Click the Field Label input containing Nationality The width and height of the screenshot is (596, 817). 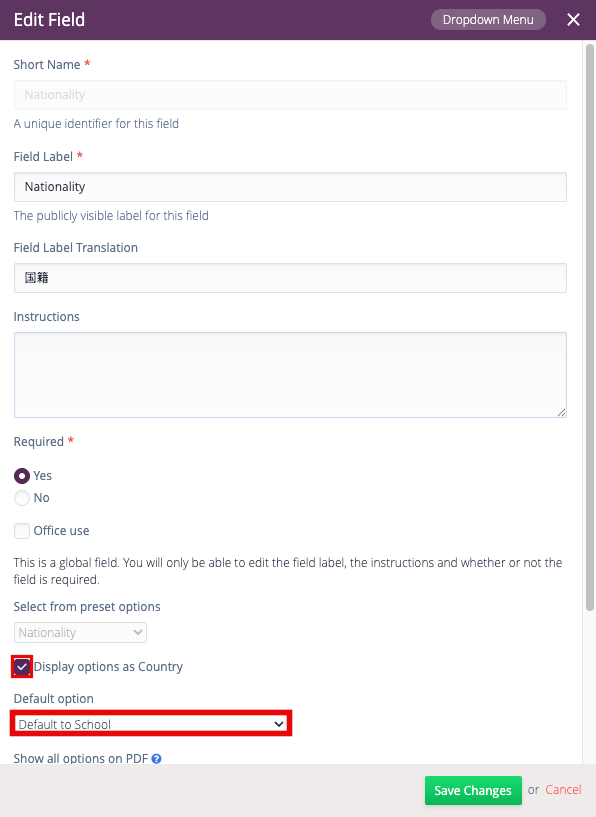pos(290,187)
